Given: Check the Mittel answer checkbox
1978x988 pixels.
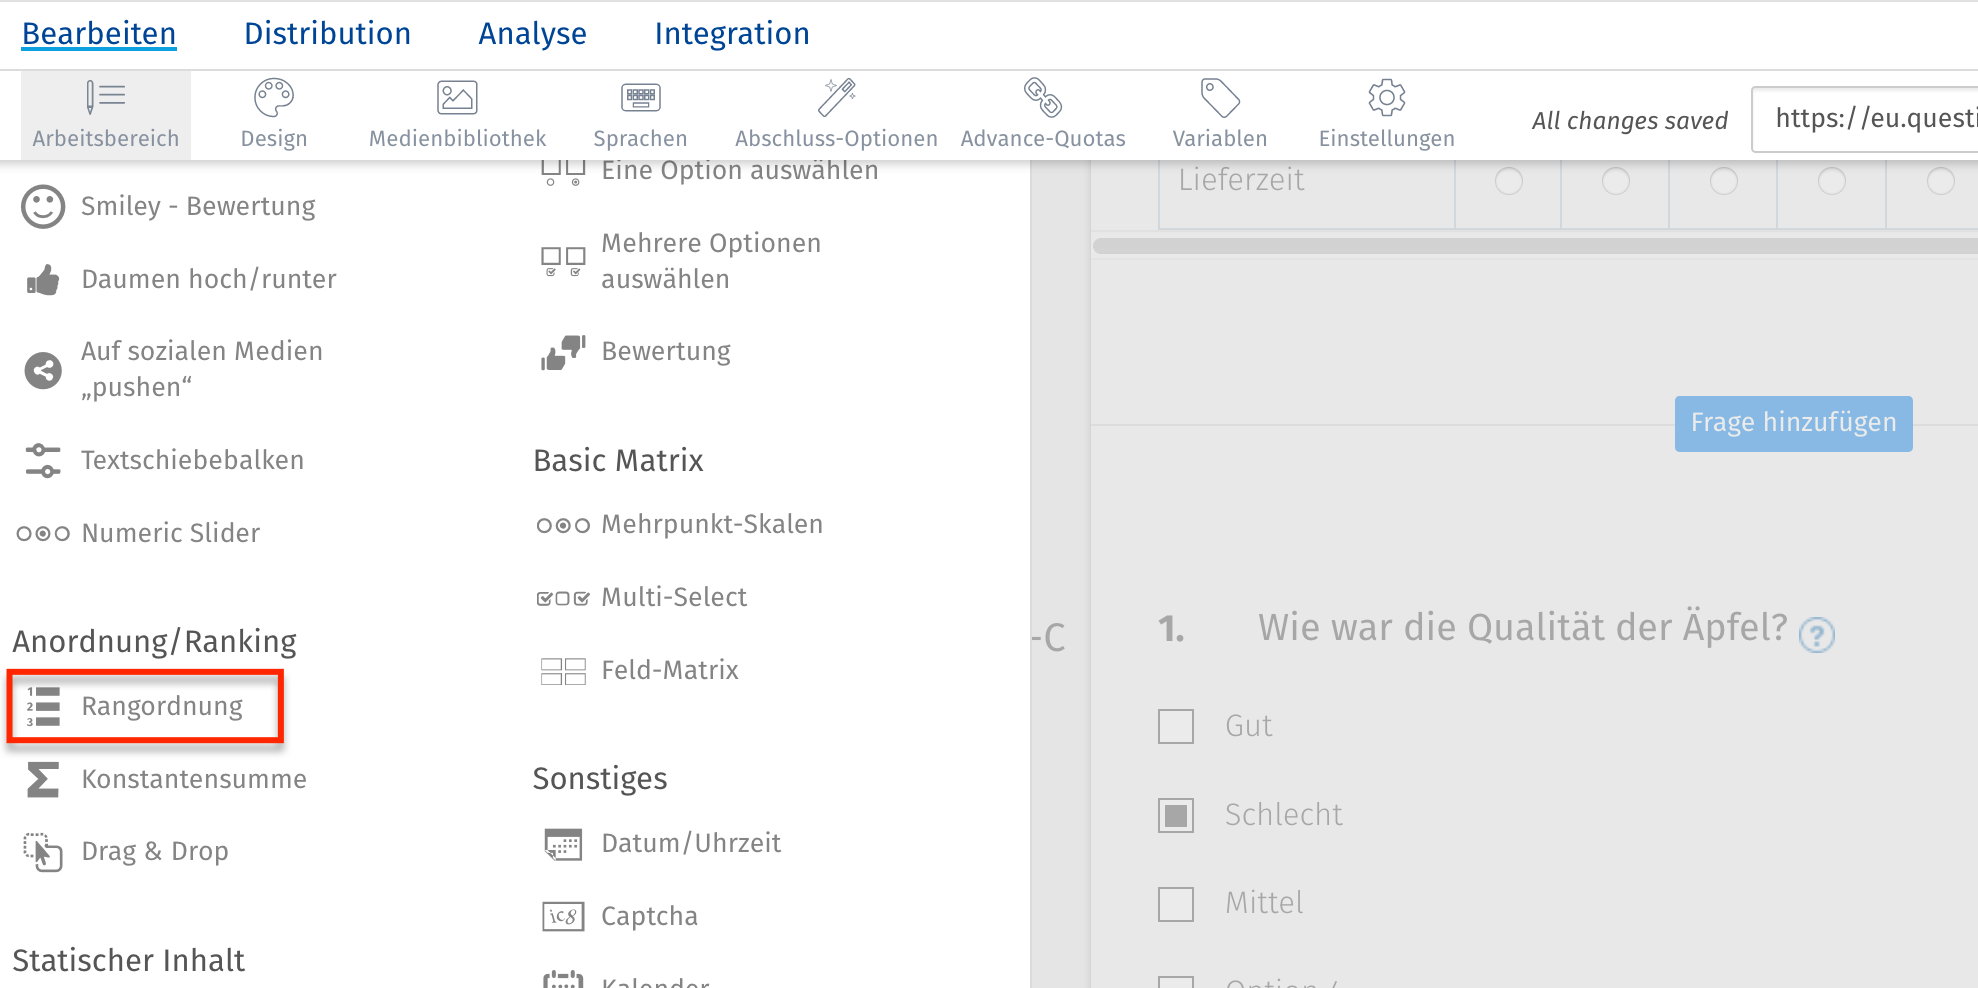Looking at the screenshot, I should [x=1175, y=903].
